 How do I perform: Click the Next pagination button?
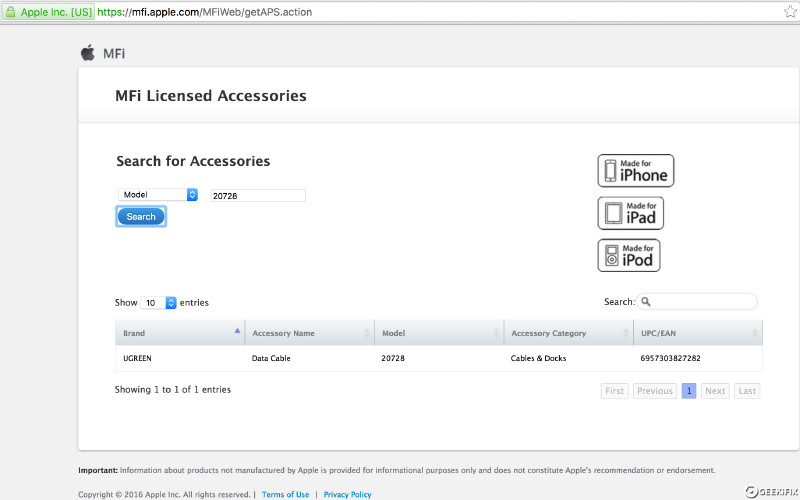point(715,391)
